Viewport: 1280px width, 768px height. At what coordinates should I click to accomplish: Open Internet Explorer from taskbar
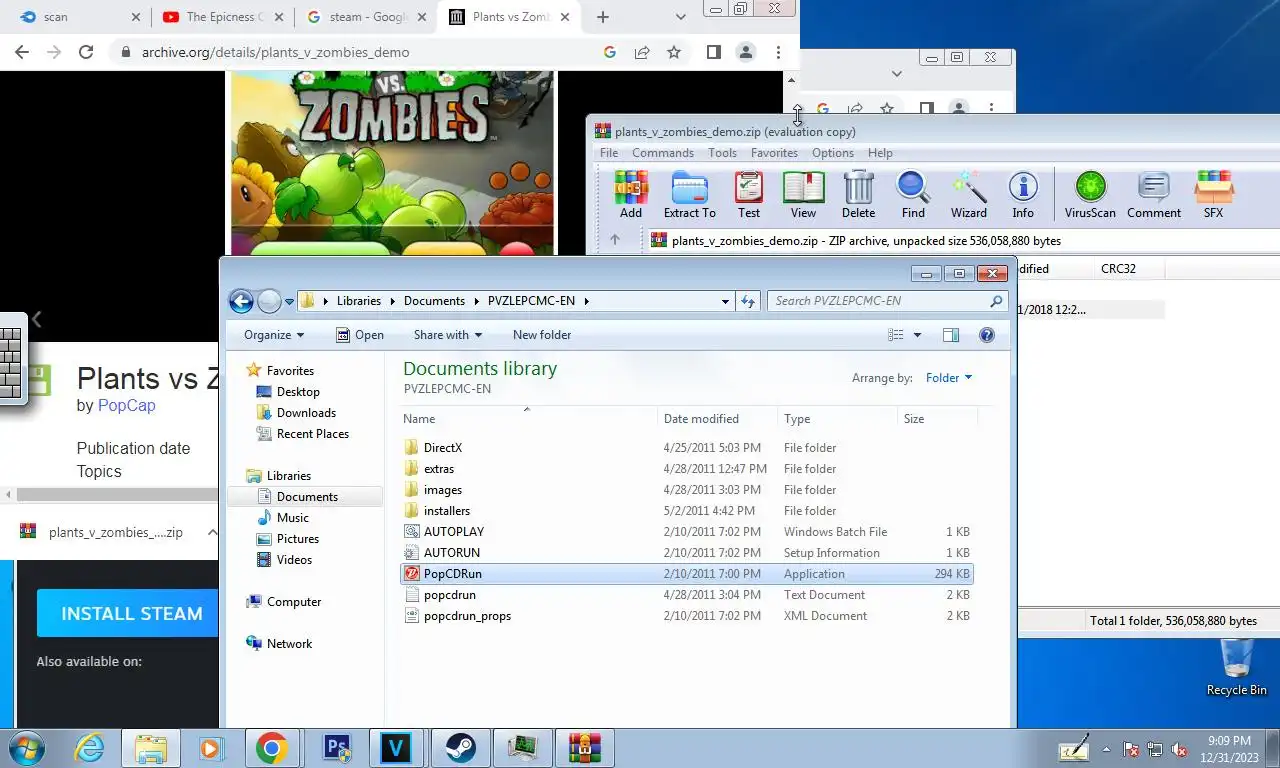(x=89, y=748)
